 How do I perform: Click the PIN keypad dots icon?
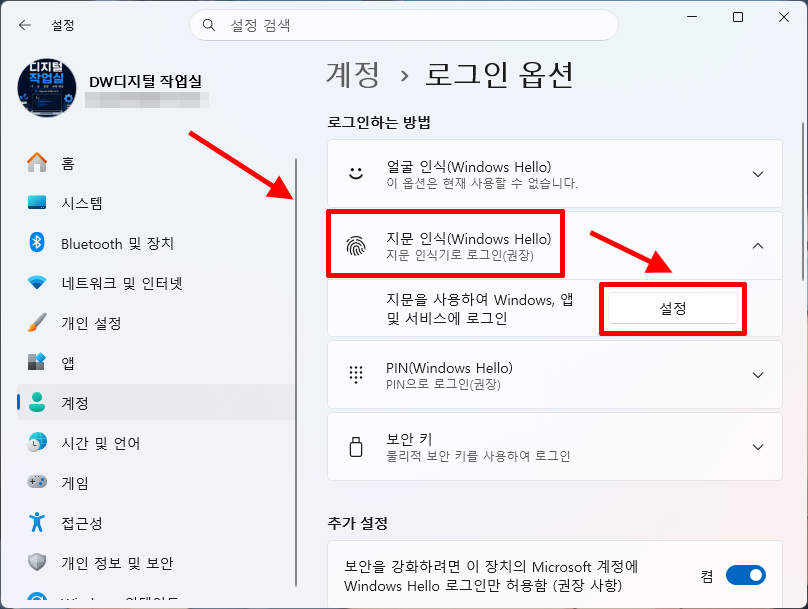click(356, 375)
